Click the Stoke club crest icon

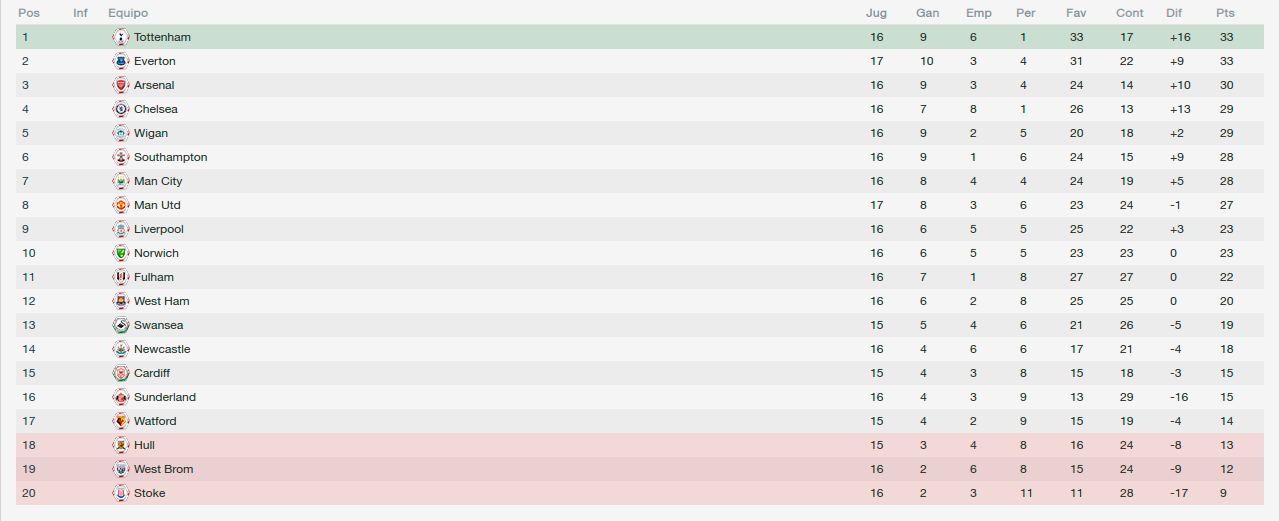pos(121,493)
